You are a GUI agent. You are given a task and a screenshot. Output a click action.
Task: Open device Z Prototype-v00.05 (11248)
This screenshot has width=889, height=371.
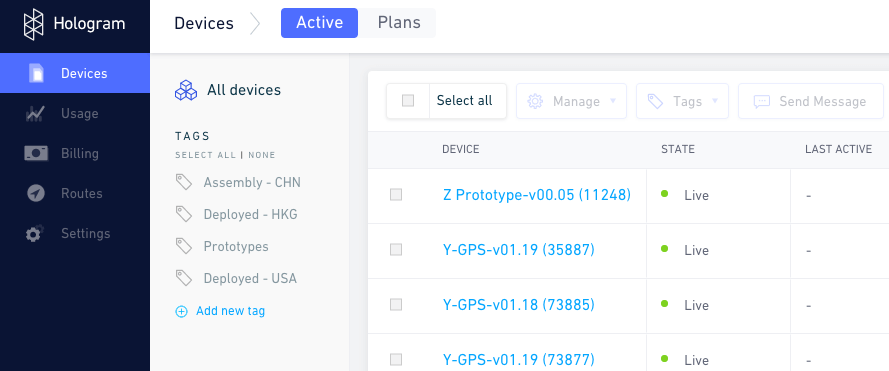click(x=536, y=195)
